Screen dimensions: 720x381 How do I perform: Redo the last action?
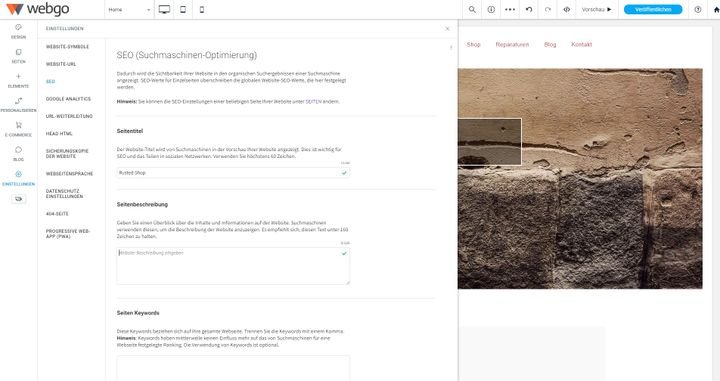pos(548,9)
